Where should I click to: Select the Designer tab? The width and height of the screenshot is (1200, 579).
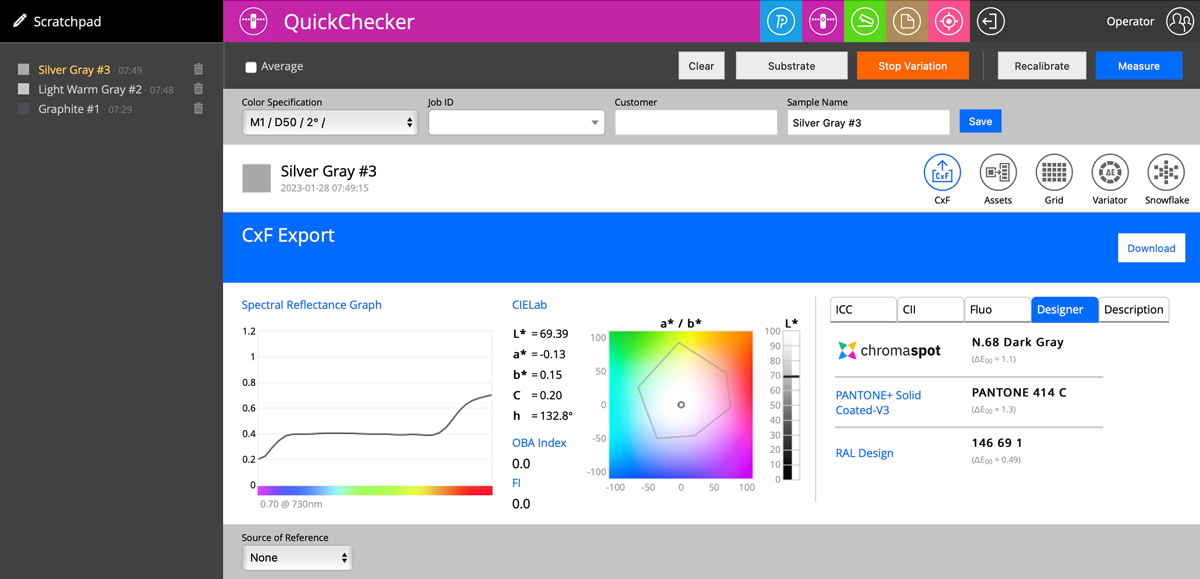pos(1064,309)
